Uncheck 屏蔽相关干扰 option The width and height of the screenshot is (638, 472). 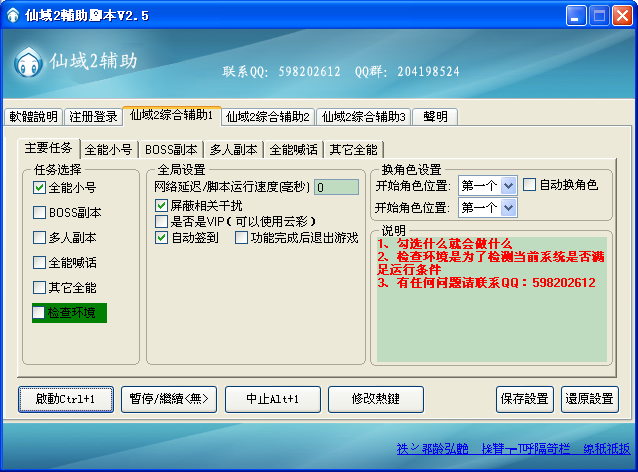[162, 205]
